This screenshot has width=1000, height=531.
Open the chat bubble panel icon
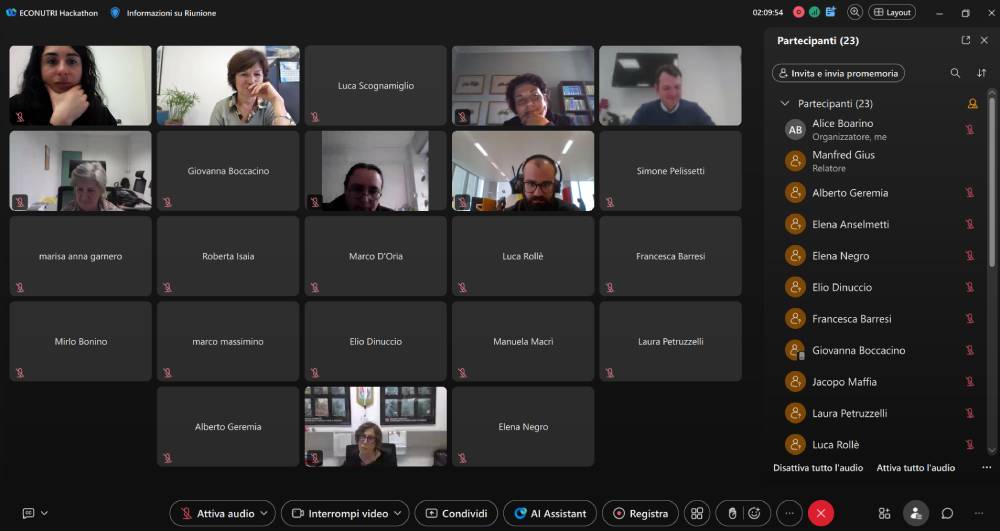coord(946,513)
